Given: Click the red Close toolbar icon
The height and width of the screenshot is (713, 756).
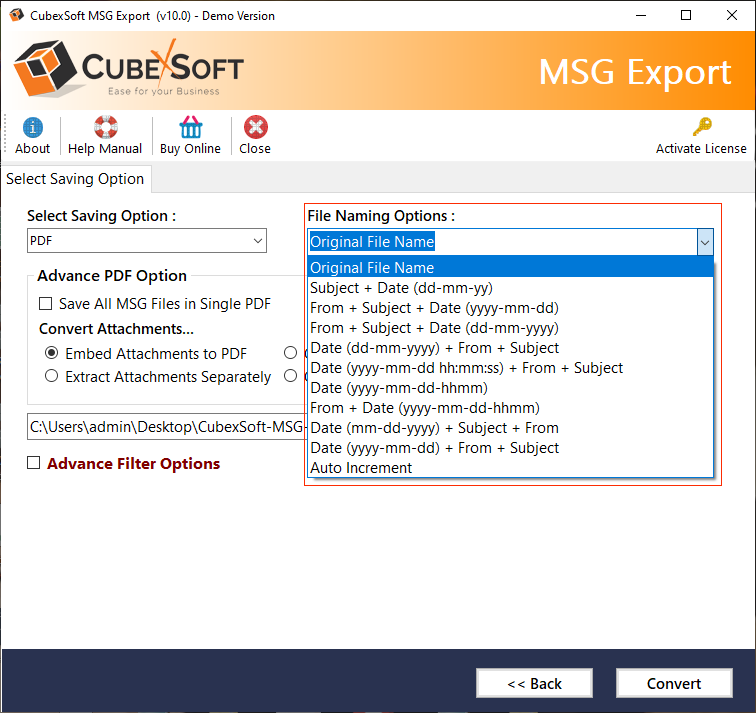Looking at the screenshot, I should (x=256, y=127).
